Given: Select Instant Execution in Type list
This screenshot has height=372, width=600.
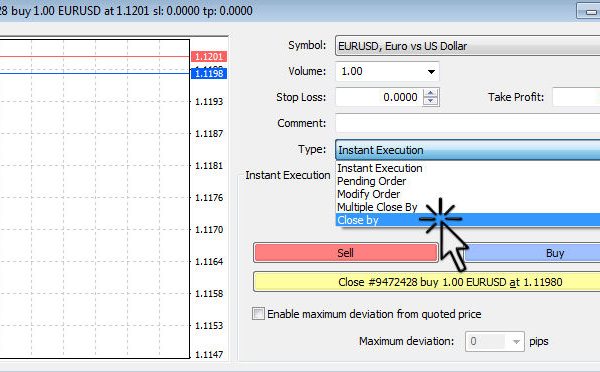Looking at the screenshot, I should pos(468,168).
